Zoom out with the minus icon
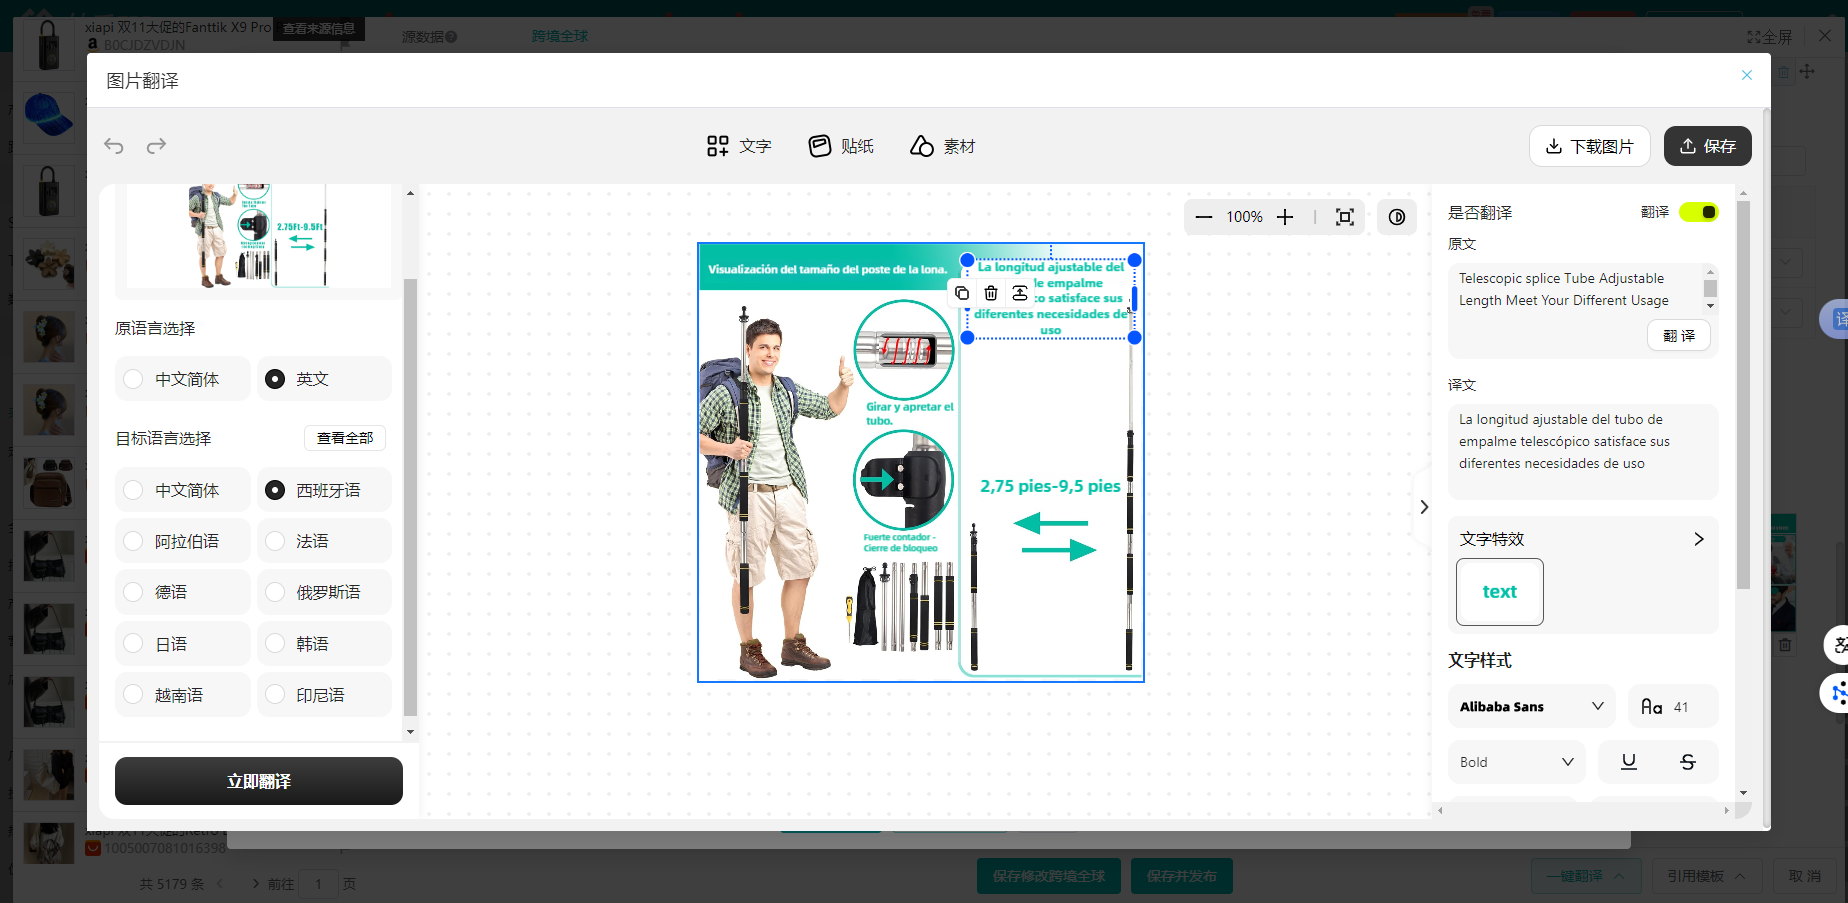Viewport: 1848px width, 903px height. coord(1204,217)
